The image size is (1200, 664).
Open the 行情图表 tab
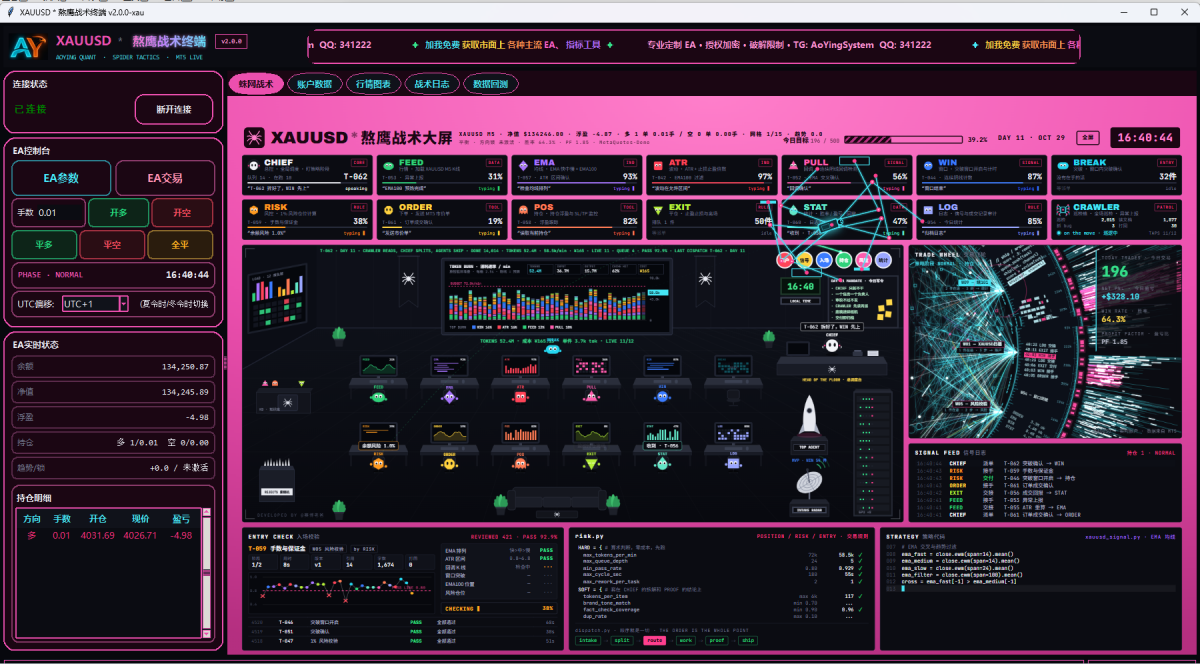point(374,84)
